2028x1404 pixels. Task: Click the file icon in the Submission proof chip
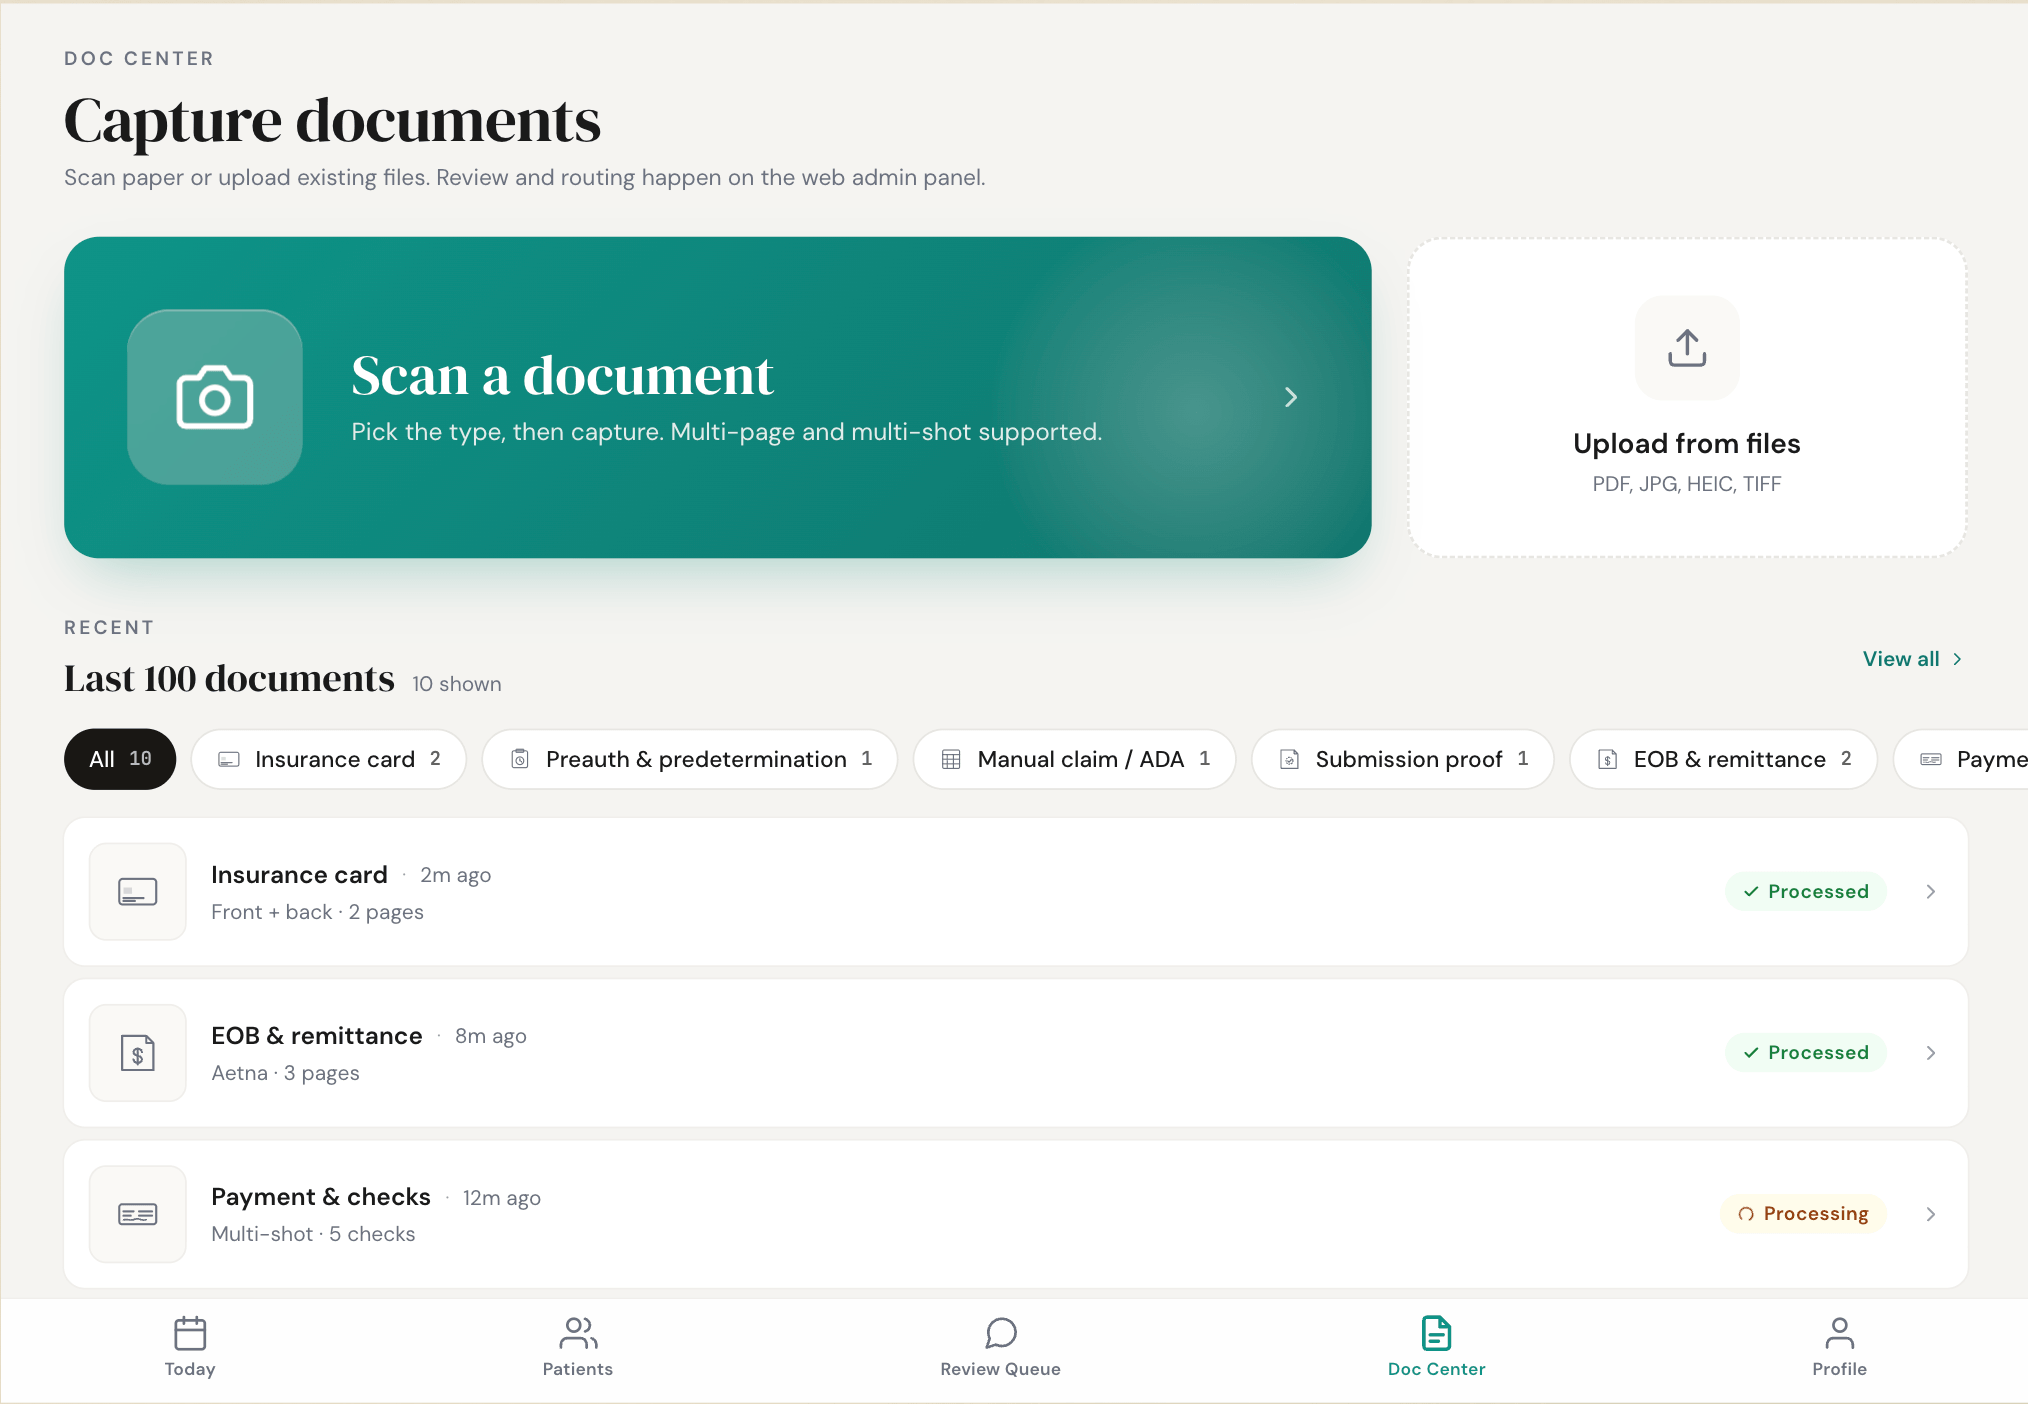click(1290, 760)
